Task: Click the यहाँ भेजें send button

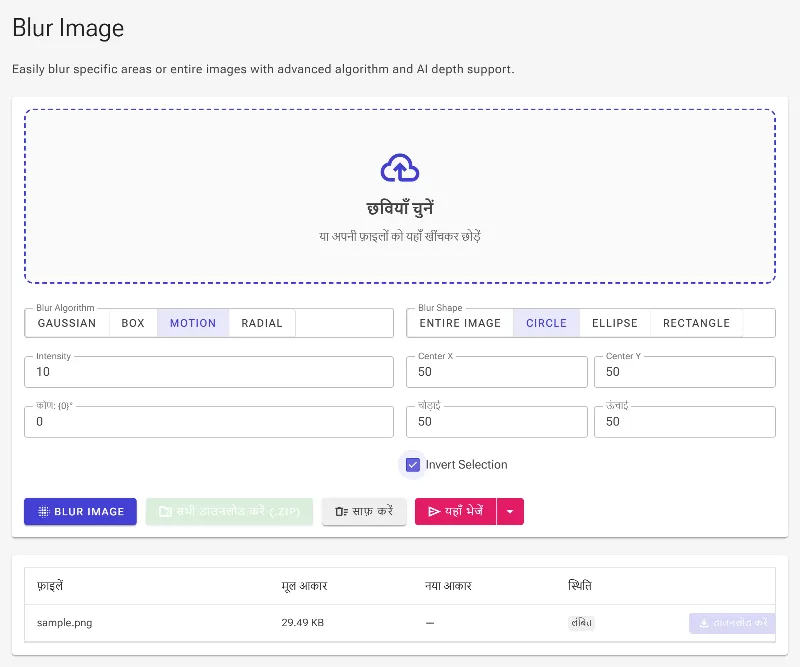Action: coord(455,511)
